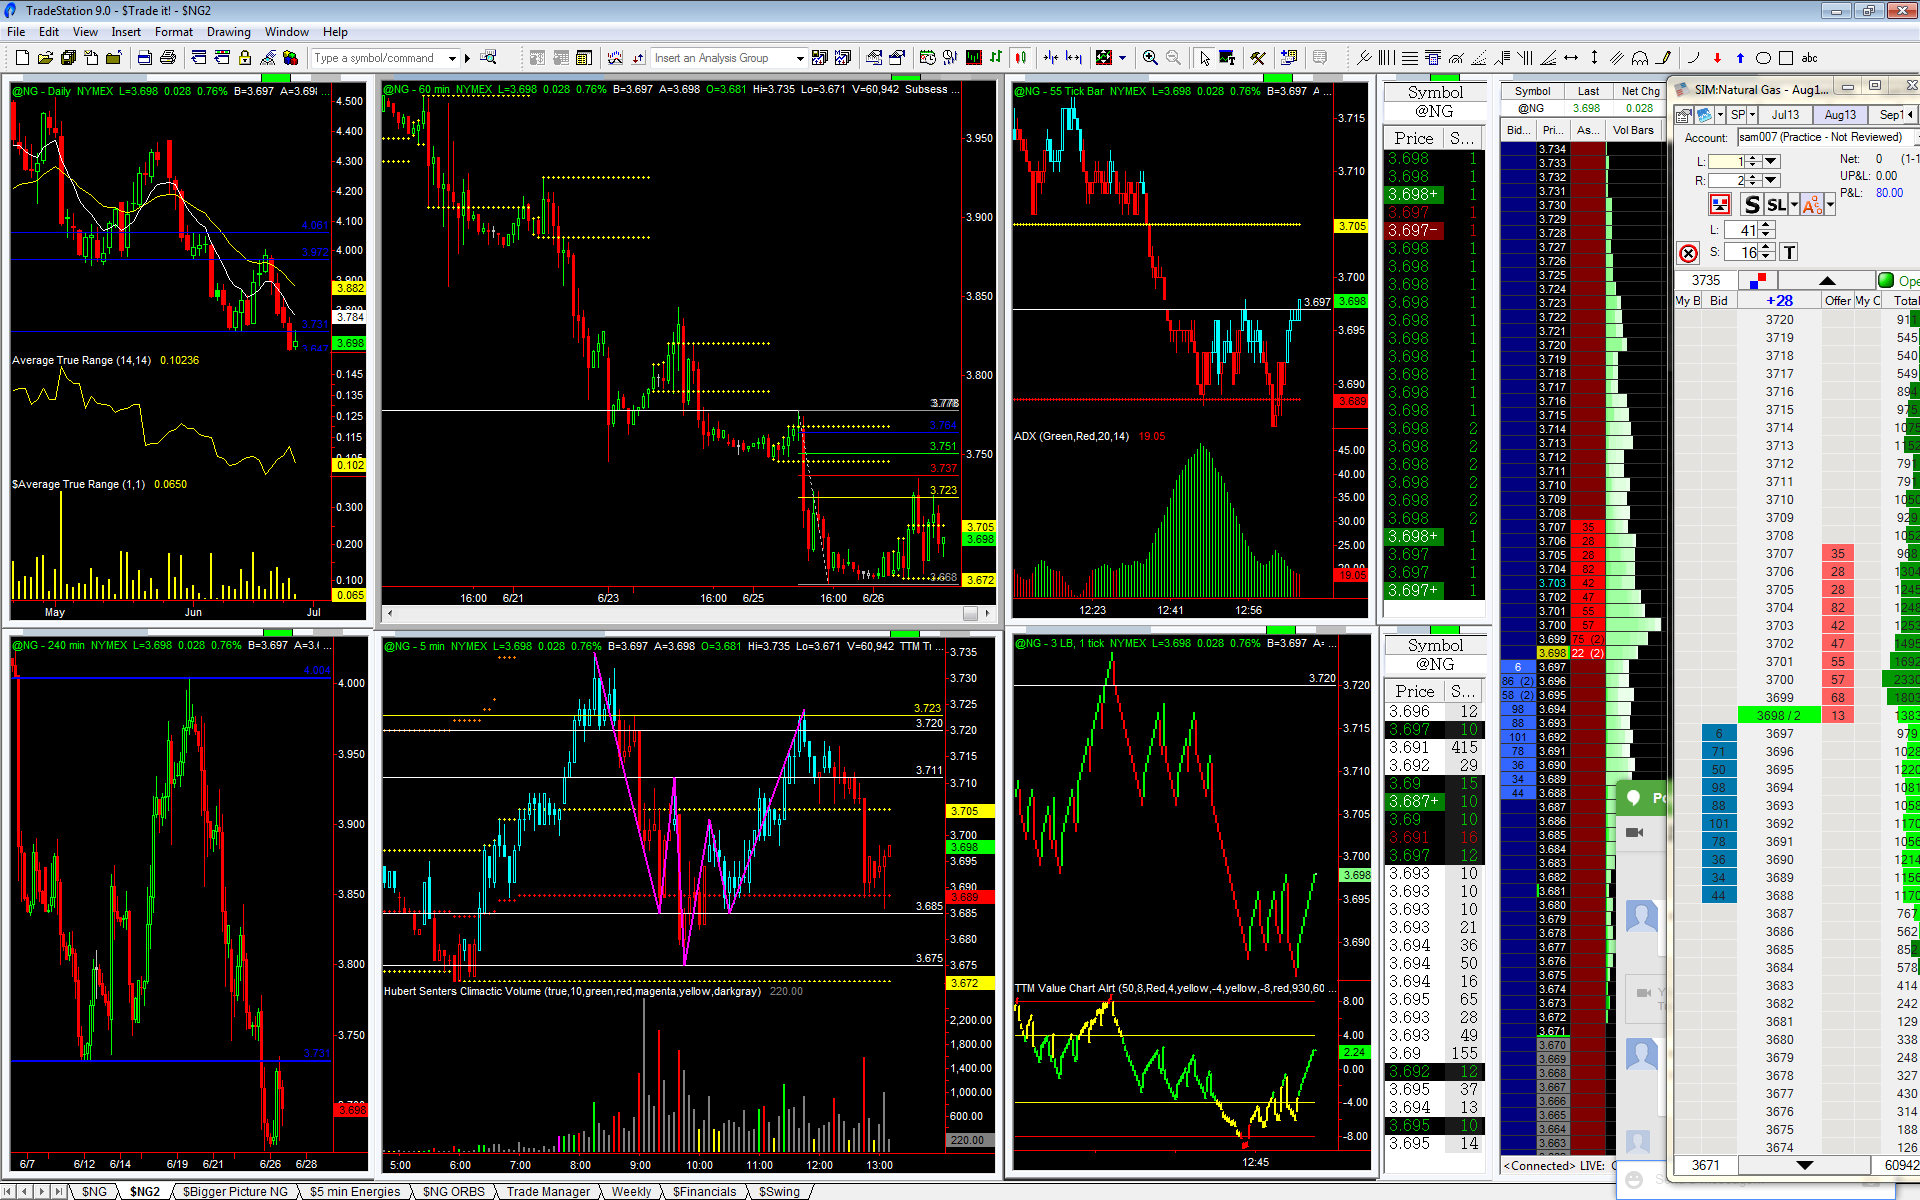Select the Jul13 contract button in Matrix
The height and width of the screenshot is (1200, 1920).
point(1785,115)
